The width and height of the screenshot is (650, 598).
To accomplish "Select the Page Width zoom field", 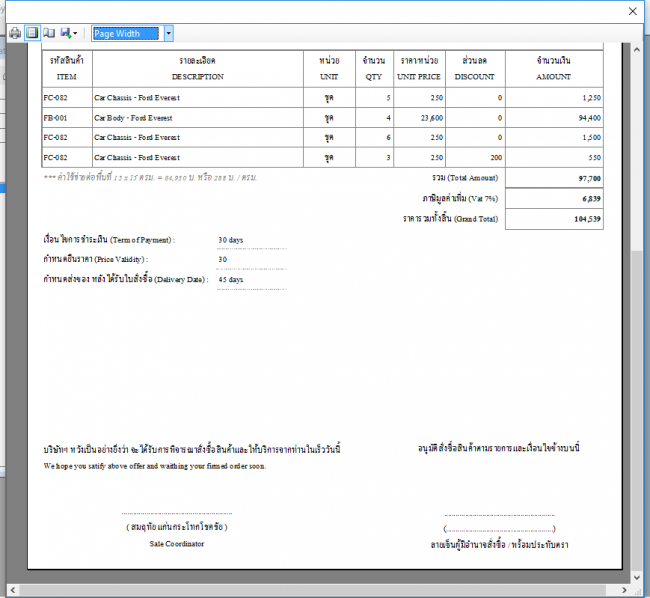I will [x=126, y=34].
